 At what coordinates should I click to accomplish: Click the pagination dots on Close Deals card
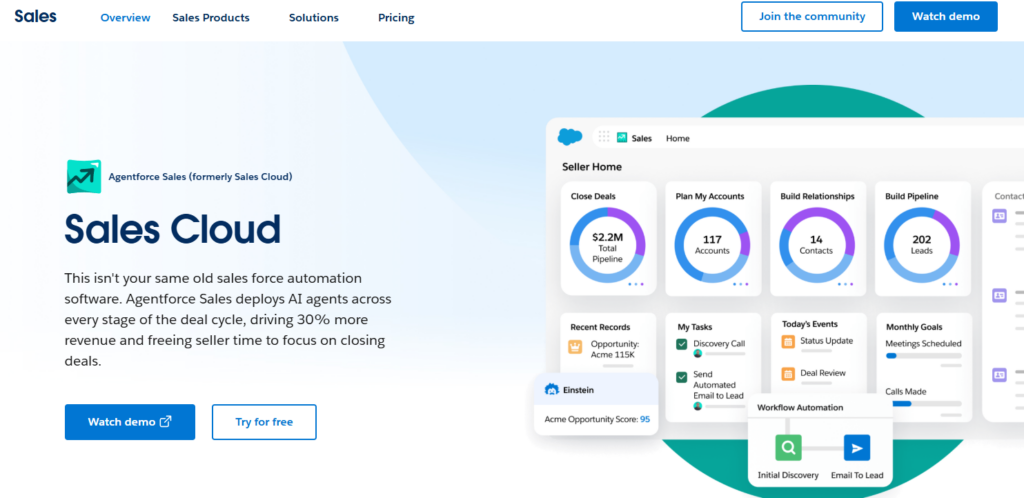(x=635, y=284)
